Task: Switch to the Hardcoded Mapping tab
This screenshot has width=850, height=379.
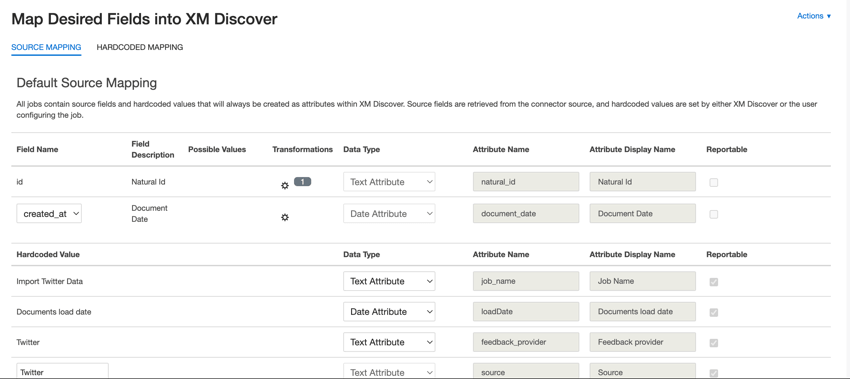Action: tap(140, 47)
